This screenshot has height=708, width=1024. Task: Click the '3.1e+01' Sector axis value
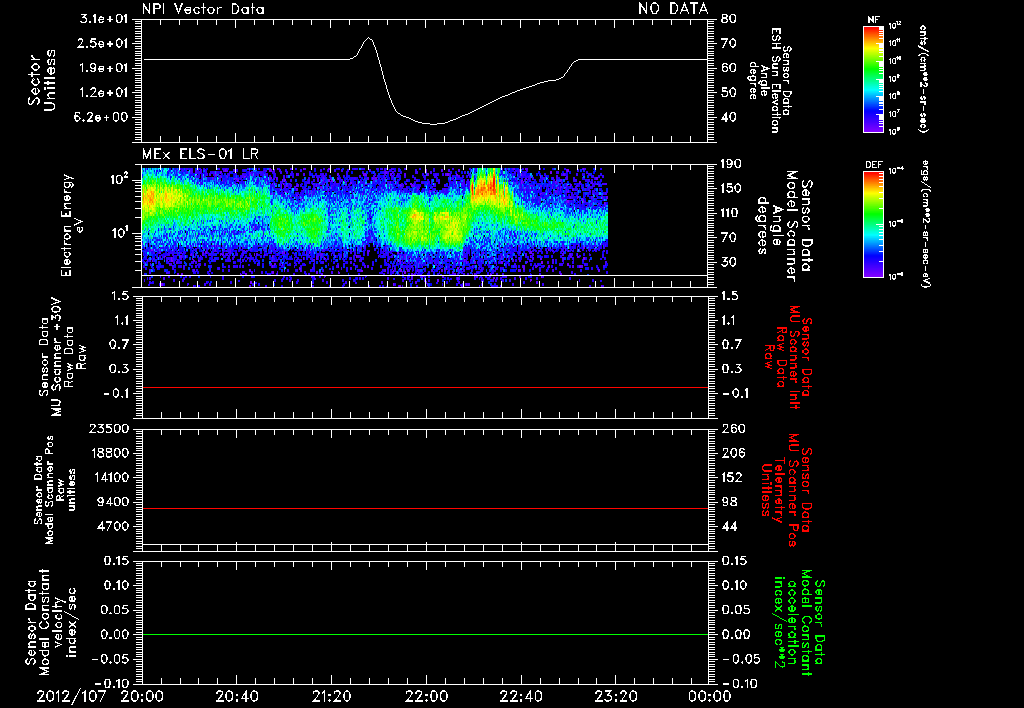(104, 19)
